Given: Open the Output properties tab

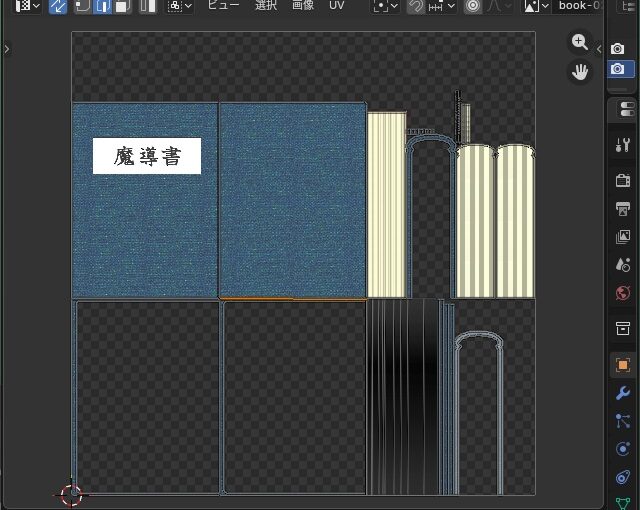Looking at the screenshot, I should [623, 209].
